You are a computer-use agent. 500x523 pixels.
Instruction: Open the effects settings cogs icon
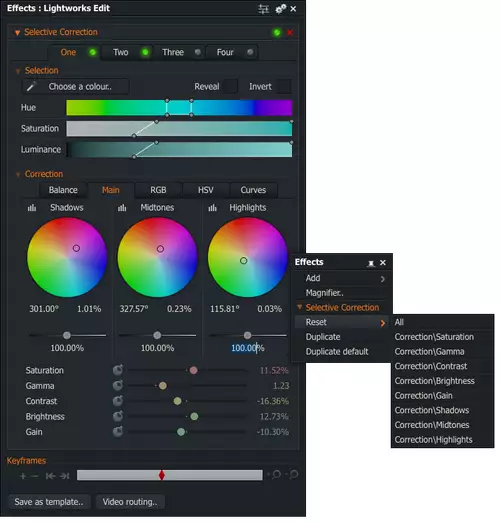[x=281, y=9]
